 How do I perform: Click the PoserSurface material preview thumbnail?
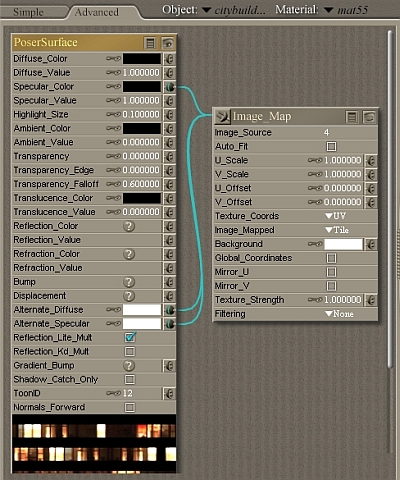[94, 444]
